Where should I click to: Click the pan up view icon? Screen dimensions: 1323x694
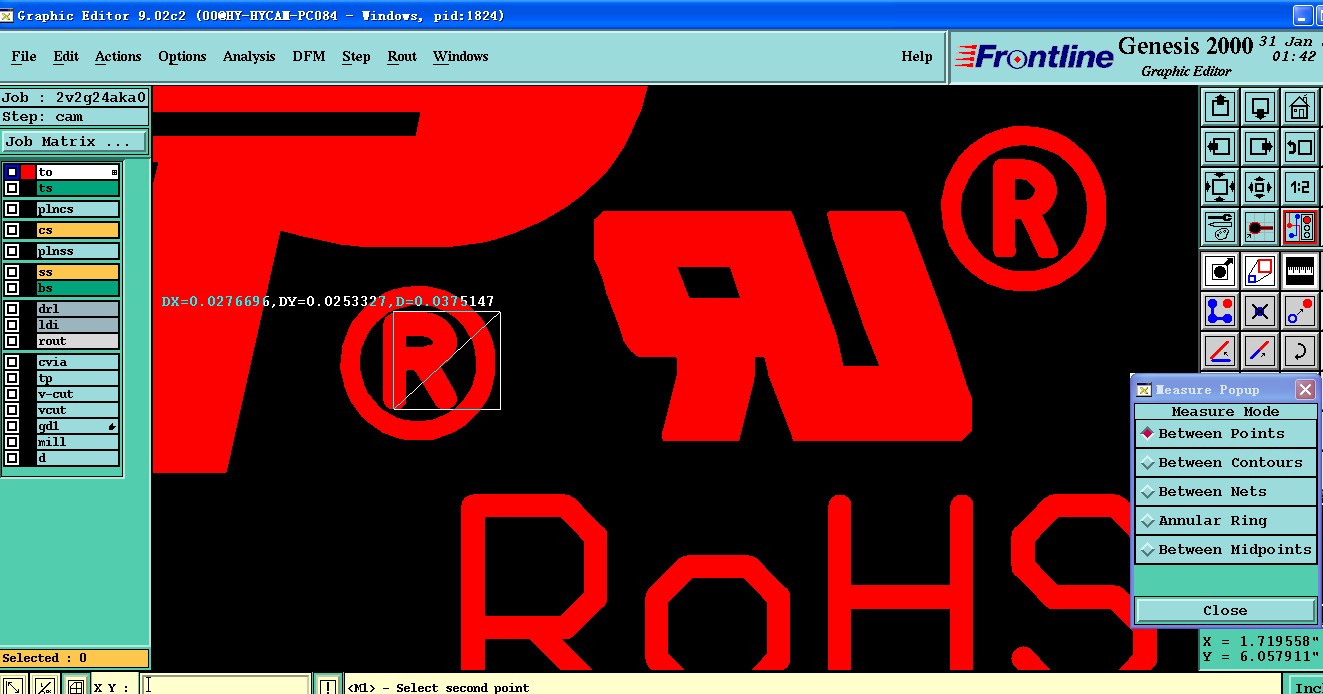(x=1220, y=107)
